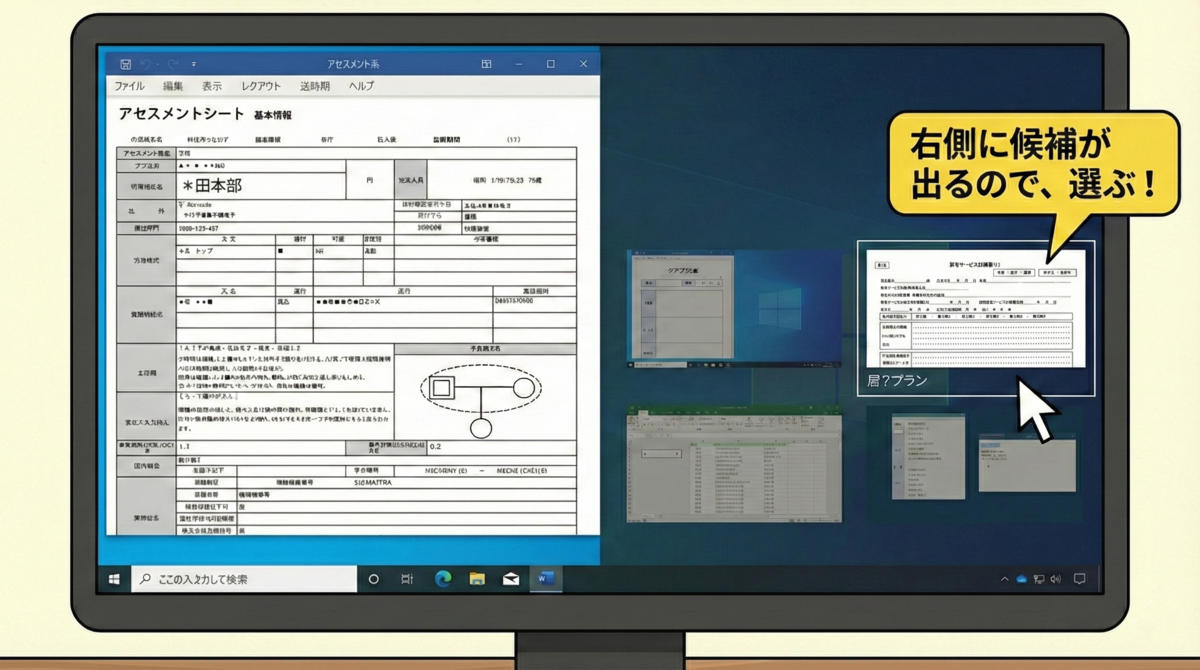Click the volume speaker tray icon
The height and width of the screenshot is (670, 1200).
(1054, 579)
